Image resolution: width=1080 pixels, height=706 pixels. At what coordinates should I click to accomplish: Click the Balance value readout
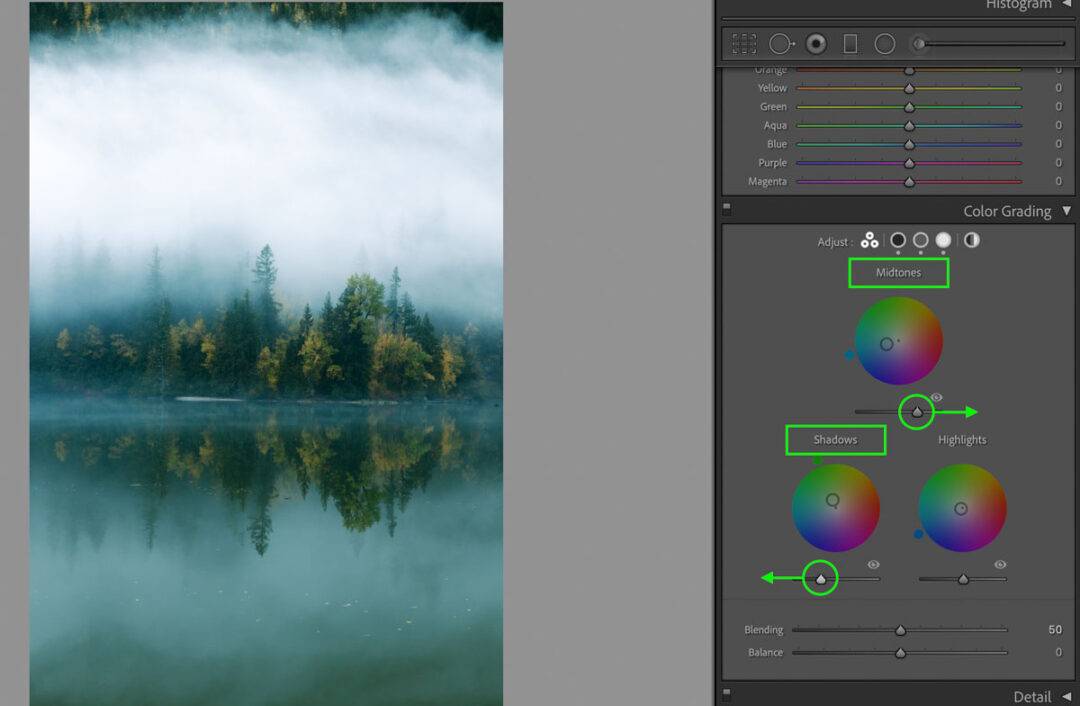click(1057, 652)
